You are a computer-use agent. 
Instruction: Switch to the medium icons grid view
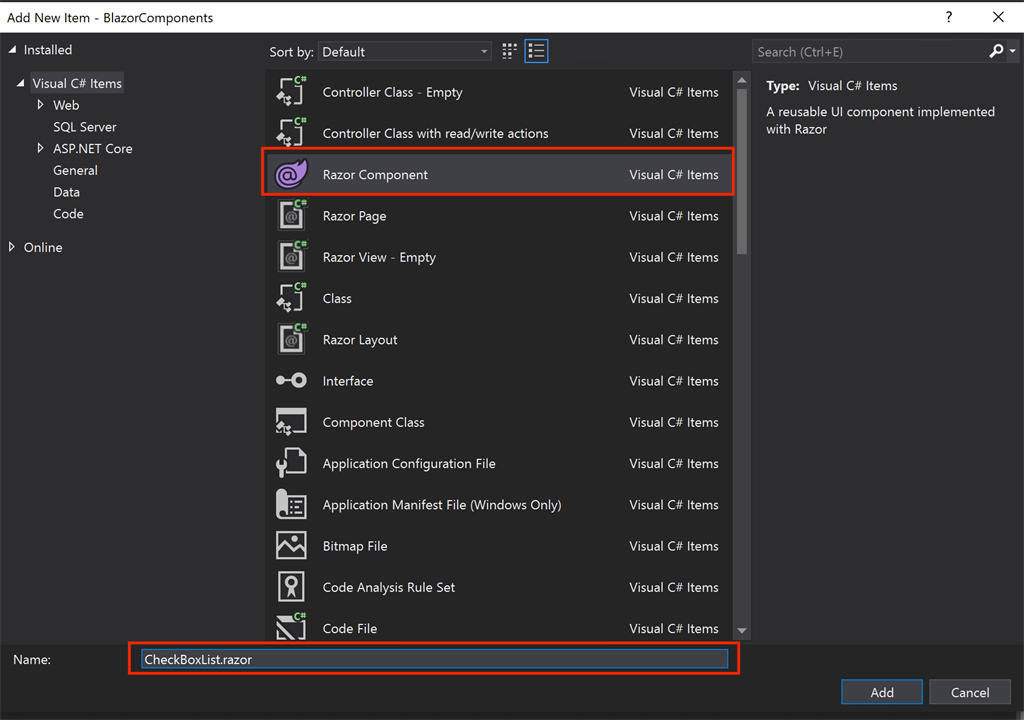pyautogui.click(x=509, y=51)
